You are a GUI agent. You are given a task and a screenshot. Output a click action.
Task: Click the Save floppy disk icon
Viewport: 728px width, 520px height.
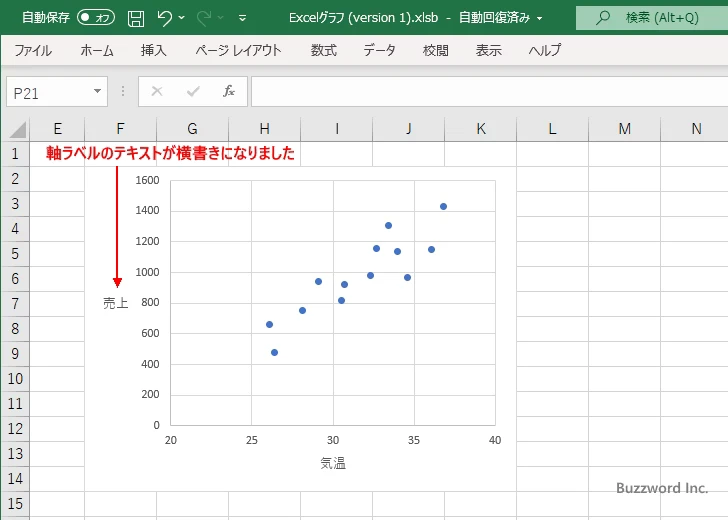[136, 18]
